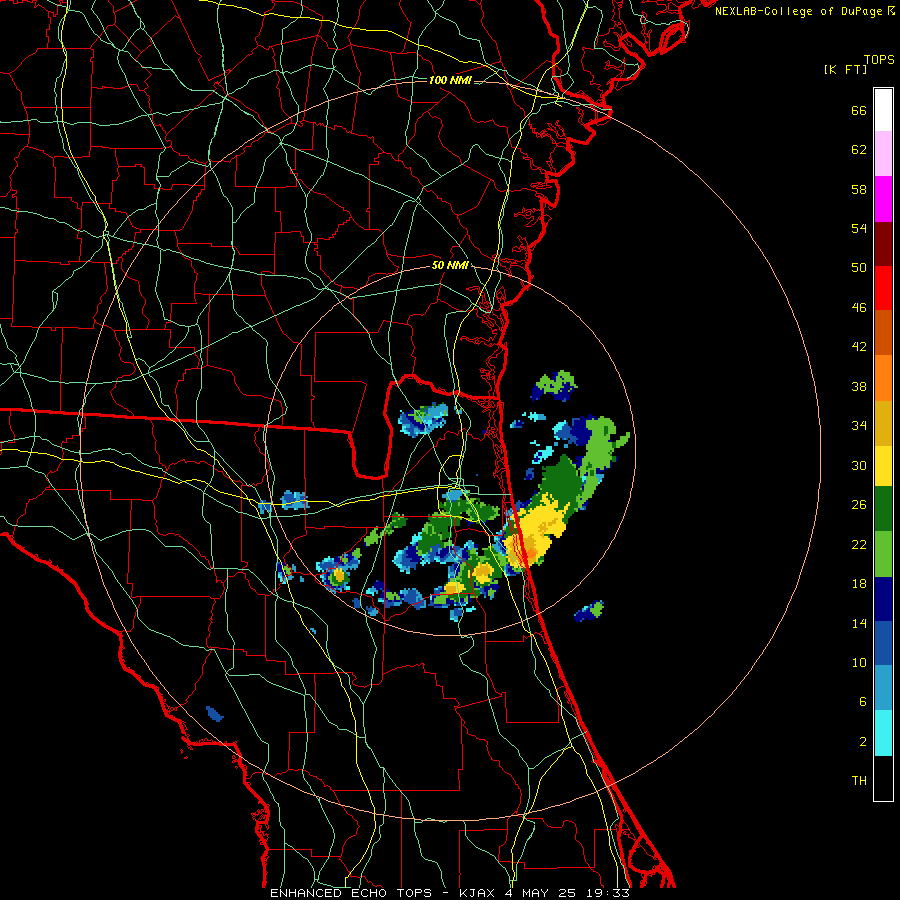
Task: Click the legend value 10
Action: (x=859, y=663)
